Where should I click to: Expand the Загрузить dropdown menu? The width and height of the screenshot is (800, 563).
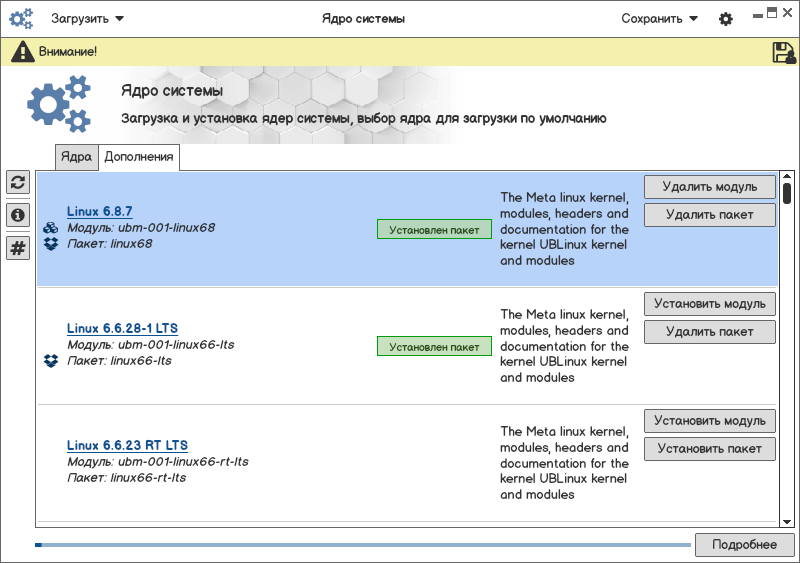coord(87,19)
